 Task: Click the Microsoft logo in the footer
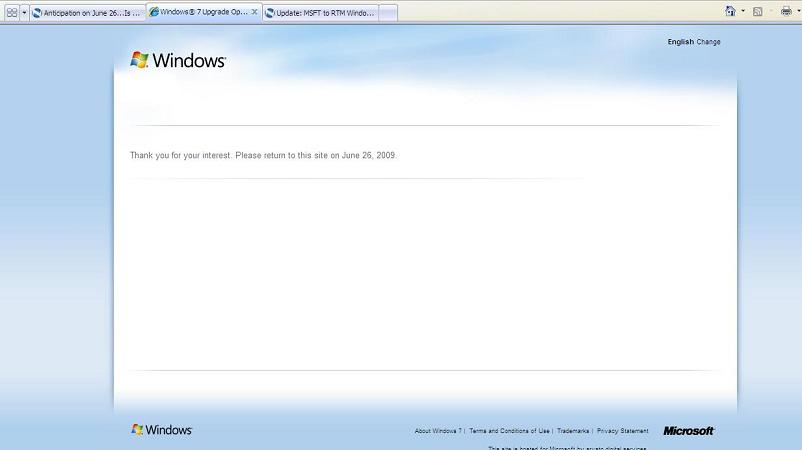point(688,431)
